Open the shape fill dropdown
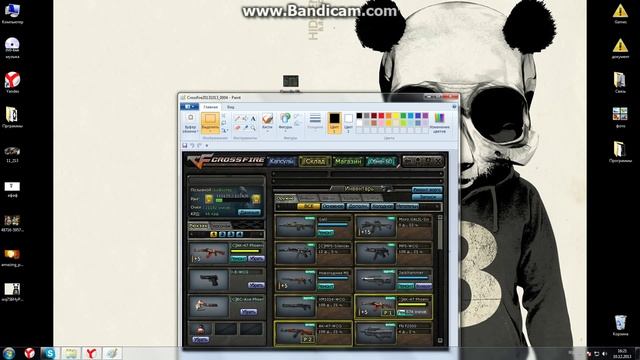The height and width of the screenshot is (360, 640). tap(298, 123)
